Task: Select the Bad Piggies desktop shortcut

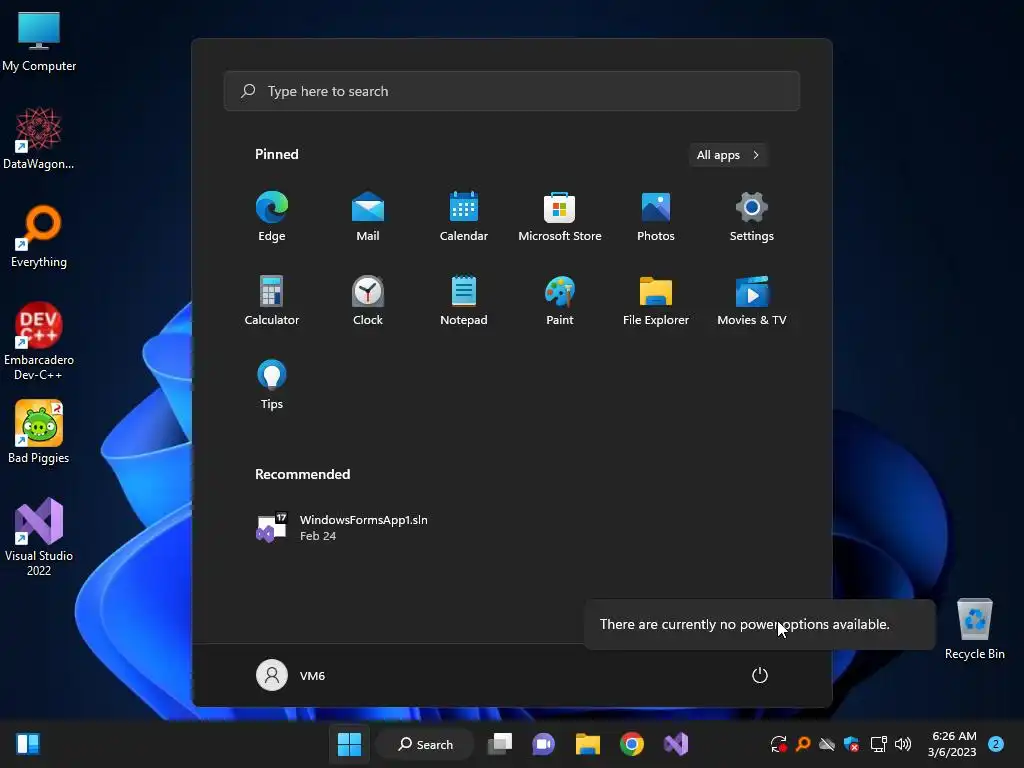Action: click(x=39, y=432)
